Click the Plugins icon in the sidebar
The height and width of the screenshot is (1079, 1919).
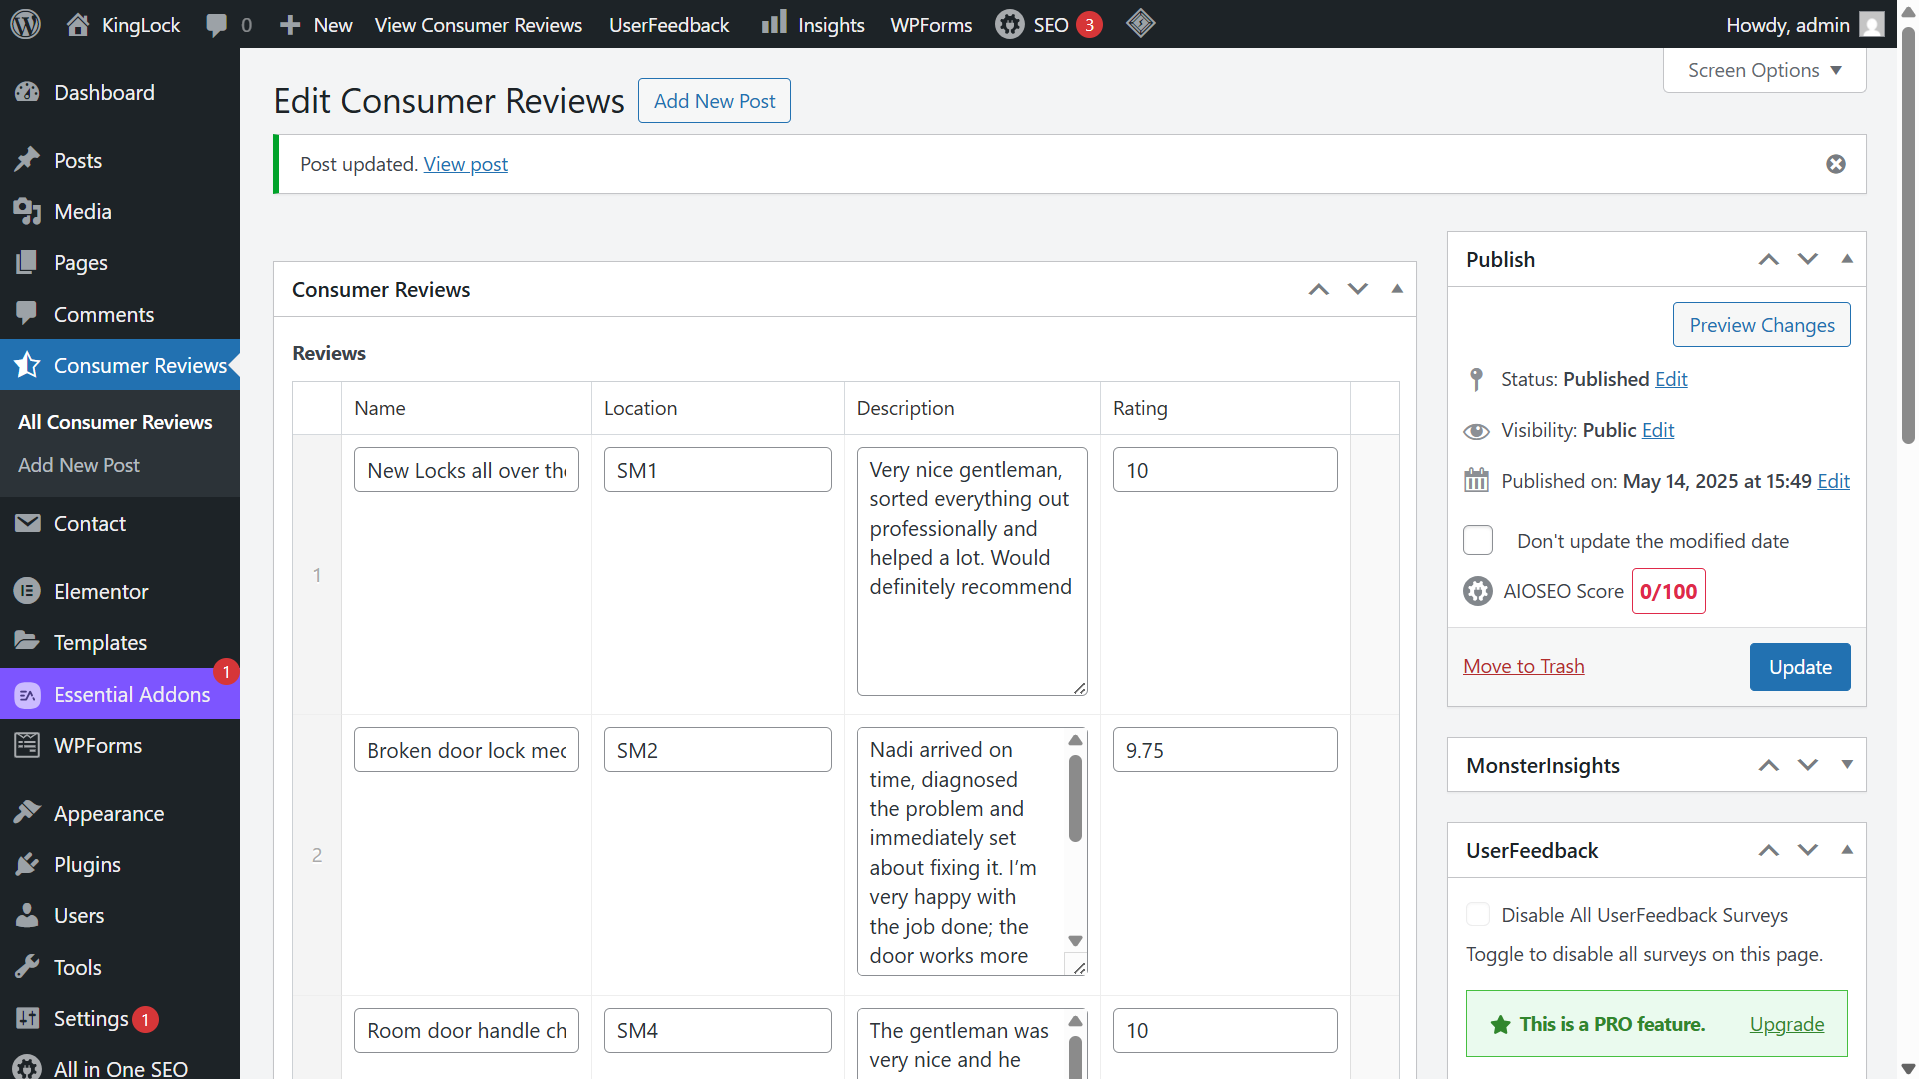(x=27, y=865)
